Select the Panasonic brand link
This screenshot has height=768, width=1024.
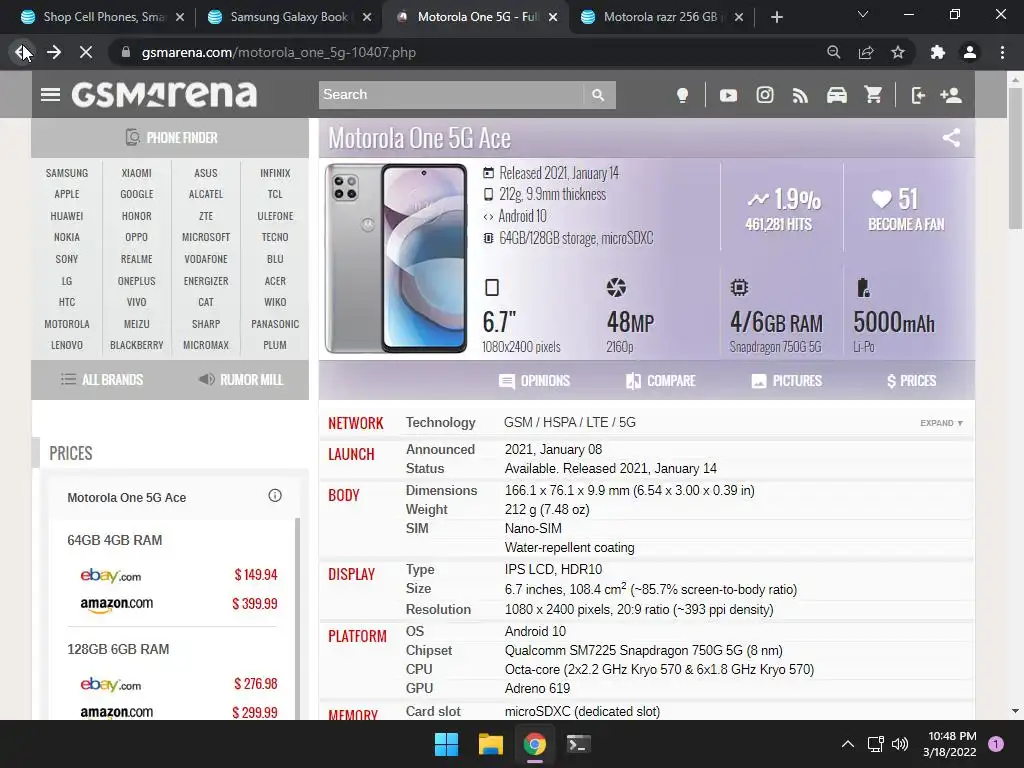point(275,324)
